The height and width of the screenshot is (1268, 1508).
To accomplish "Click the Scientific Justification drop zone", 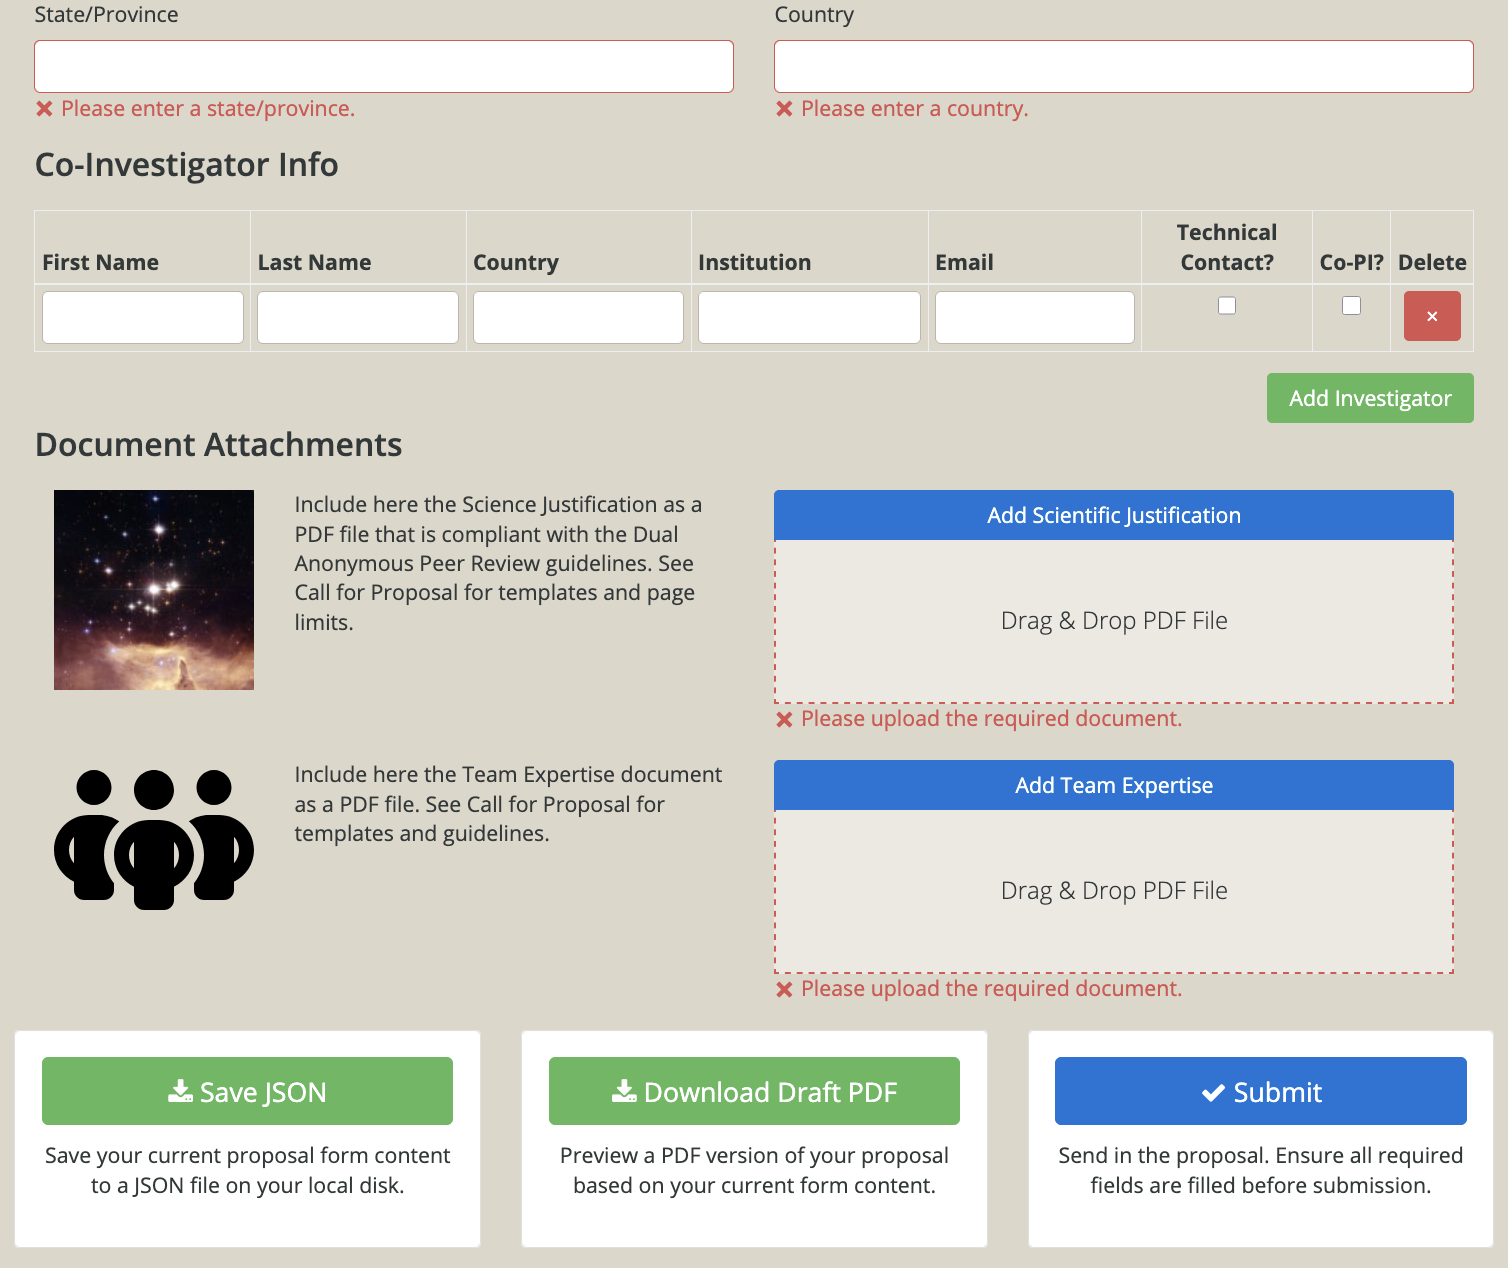I will [x=1113, y=621].
